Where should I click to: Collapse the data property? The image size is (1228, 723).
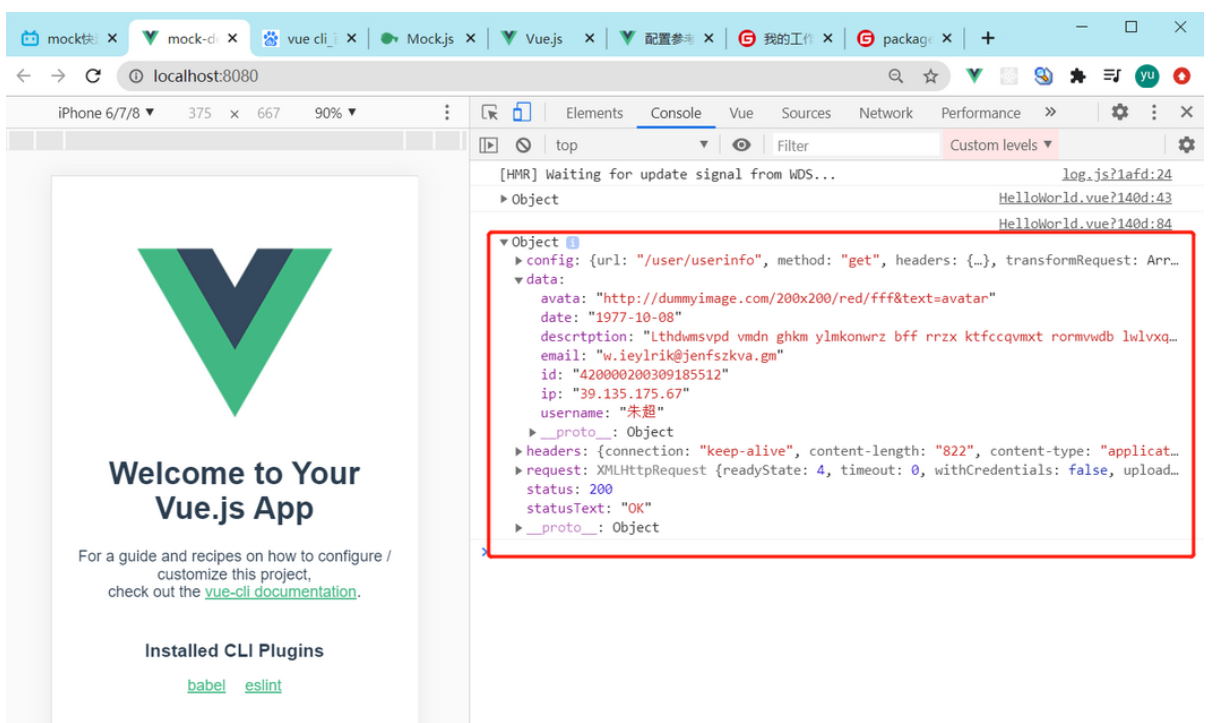click(x=519, y=280)
